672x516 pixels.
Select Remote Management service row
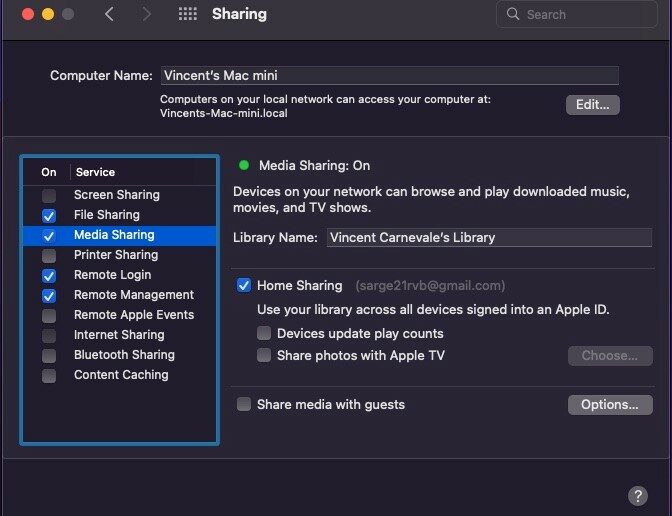tap(120, 295)
